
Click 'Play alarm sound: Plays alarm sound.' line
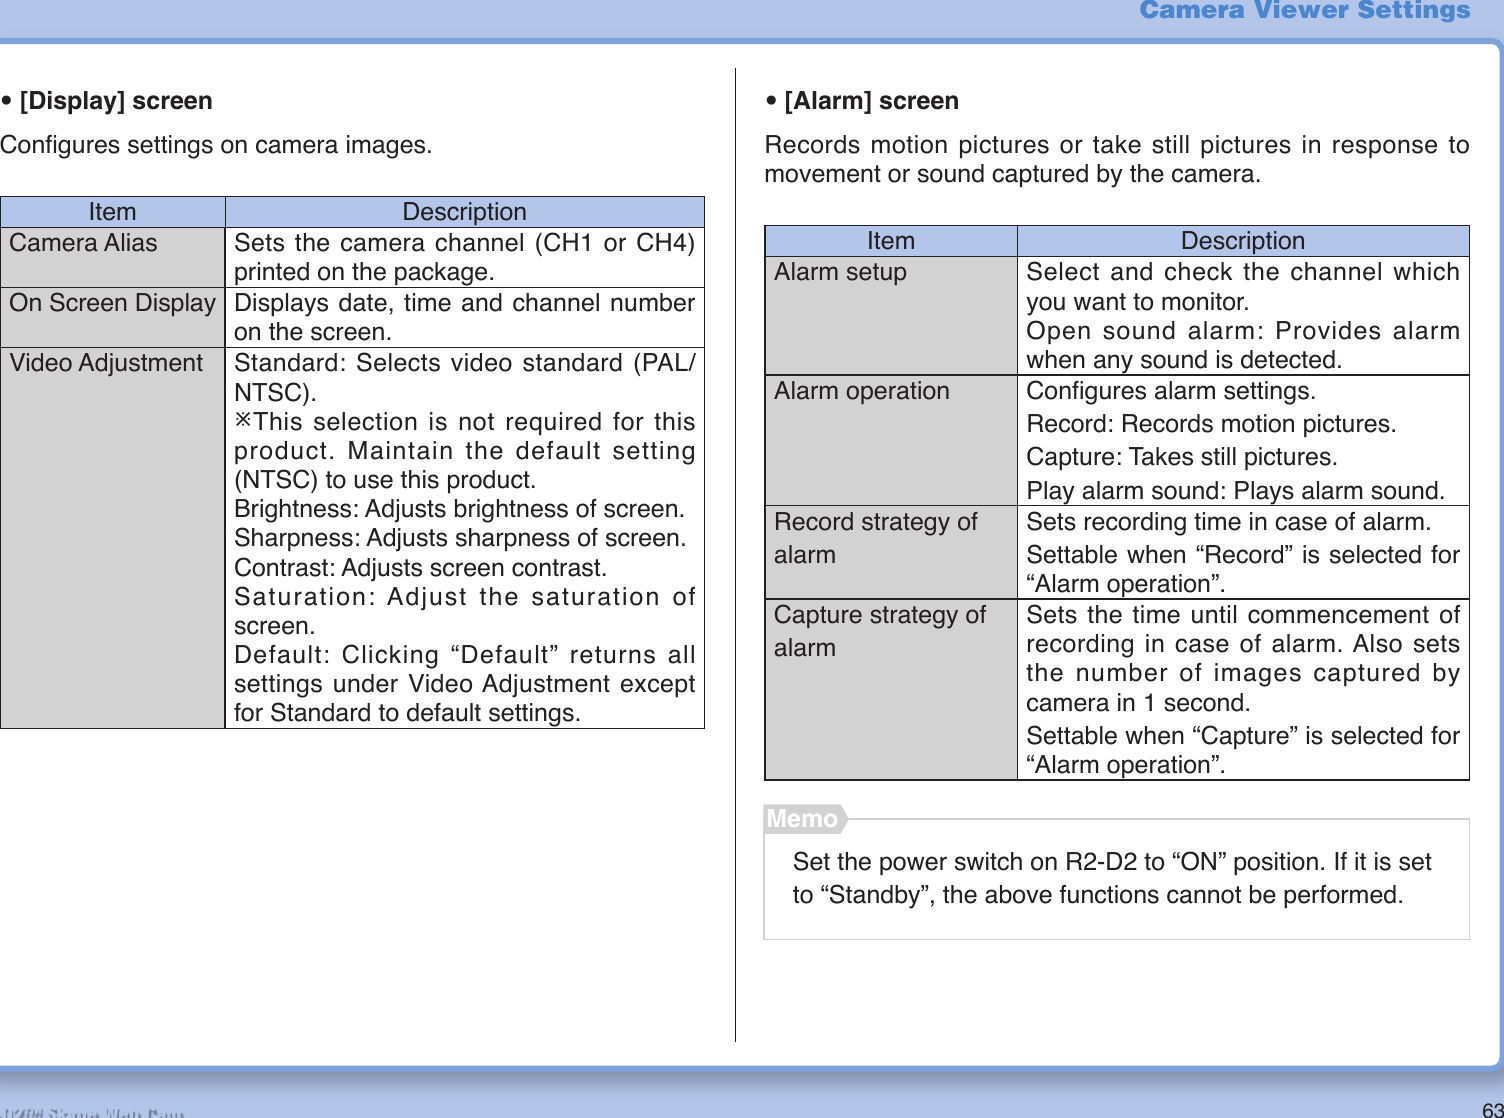pyautogui.click(x=1236, y=491)
